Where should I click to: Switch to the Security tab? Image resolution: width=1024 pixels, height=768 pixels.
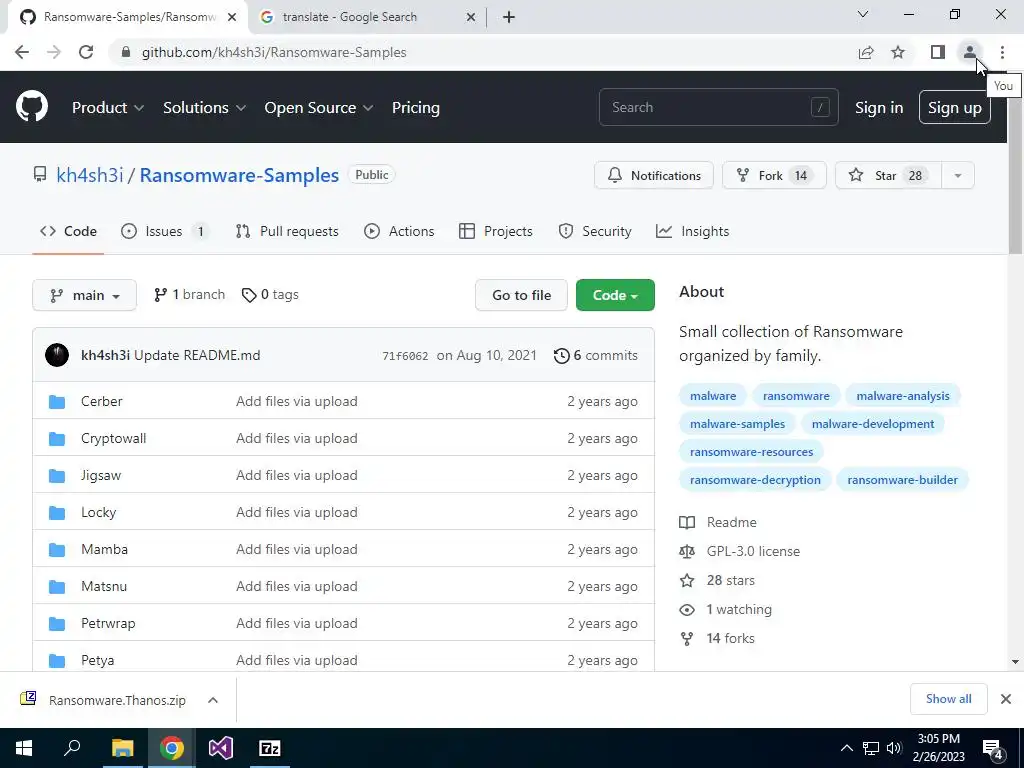[595, 231]
